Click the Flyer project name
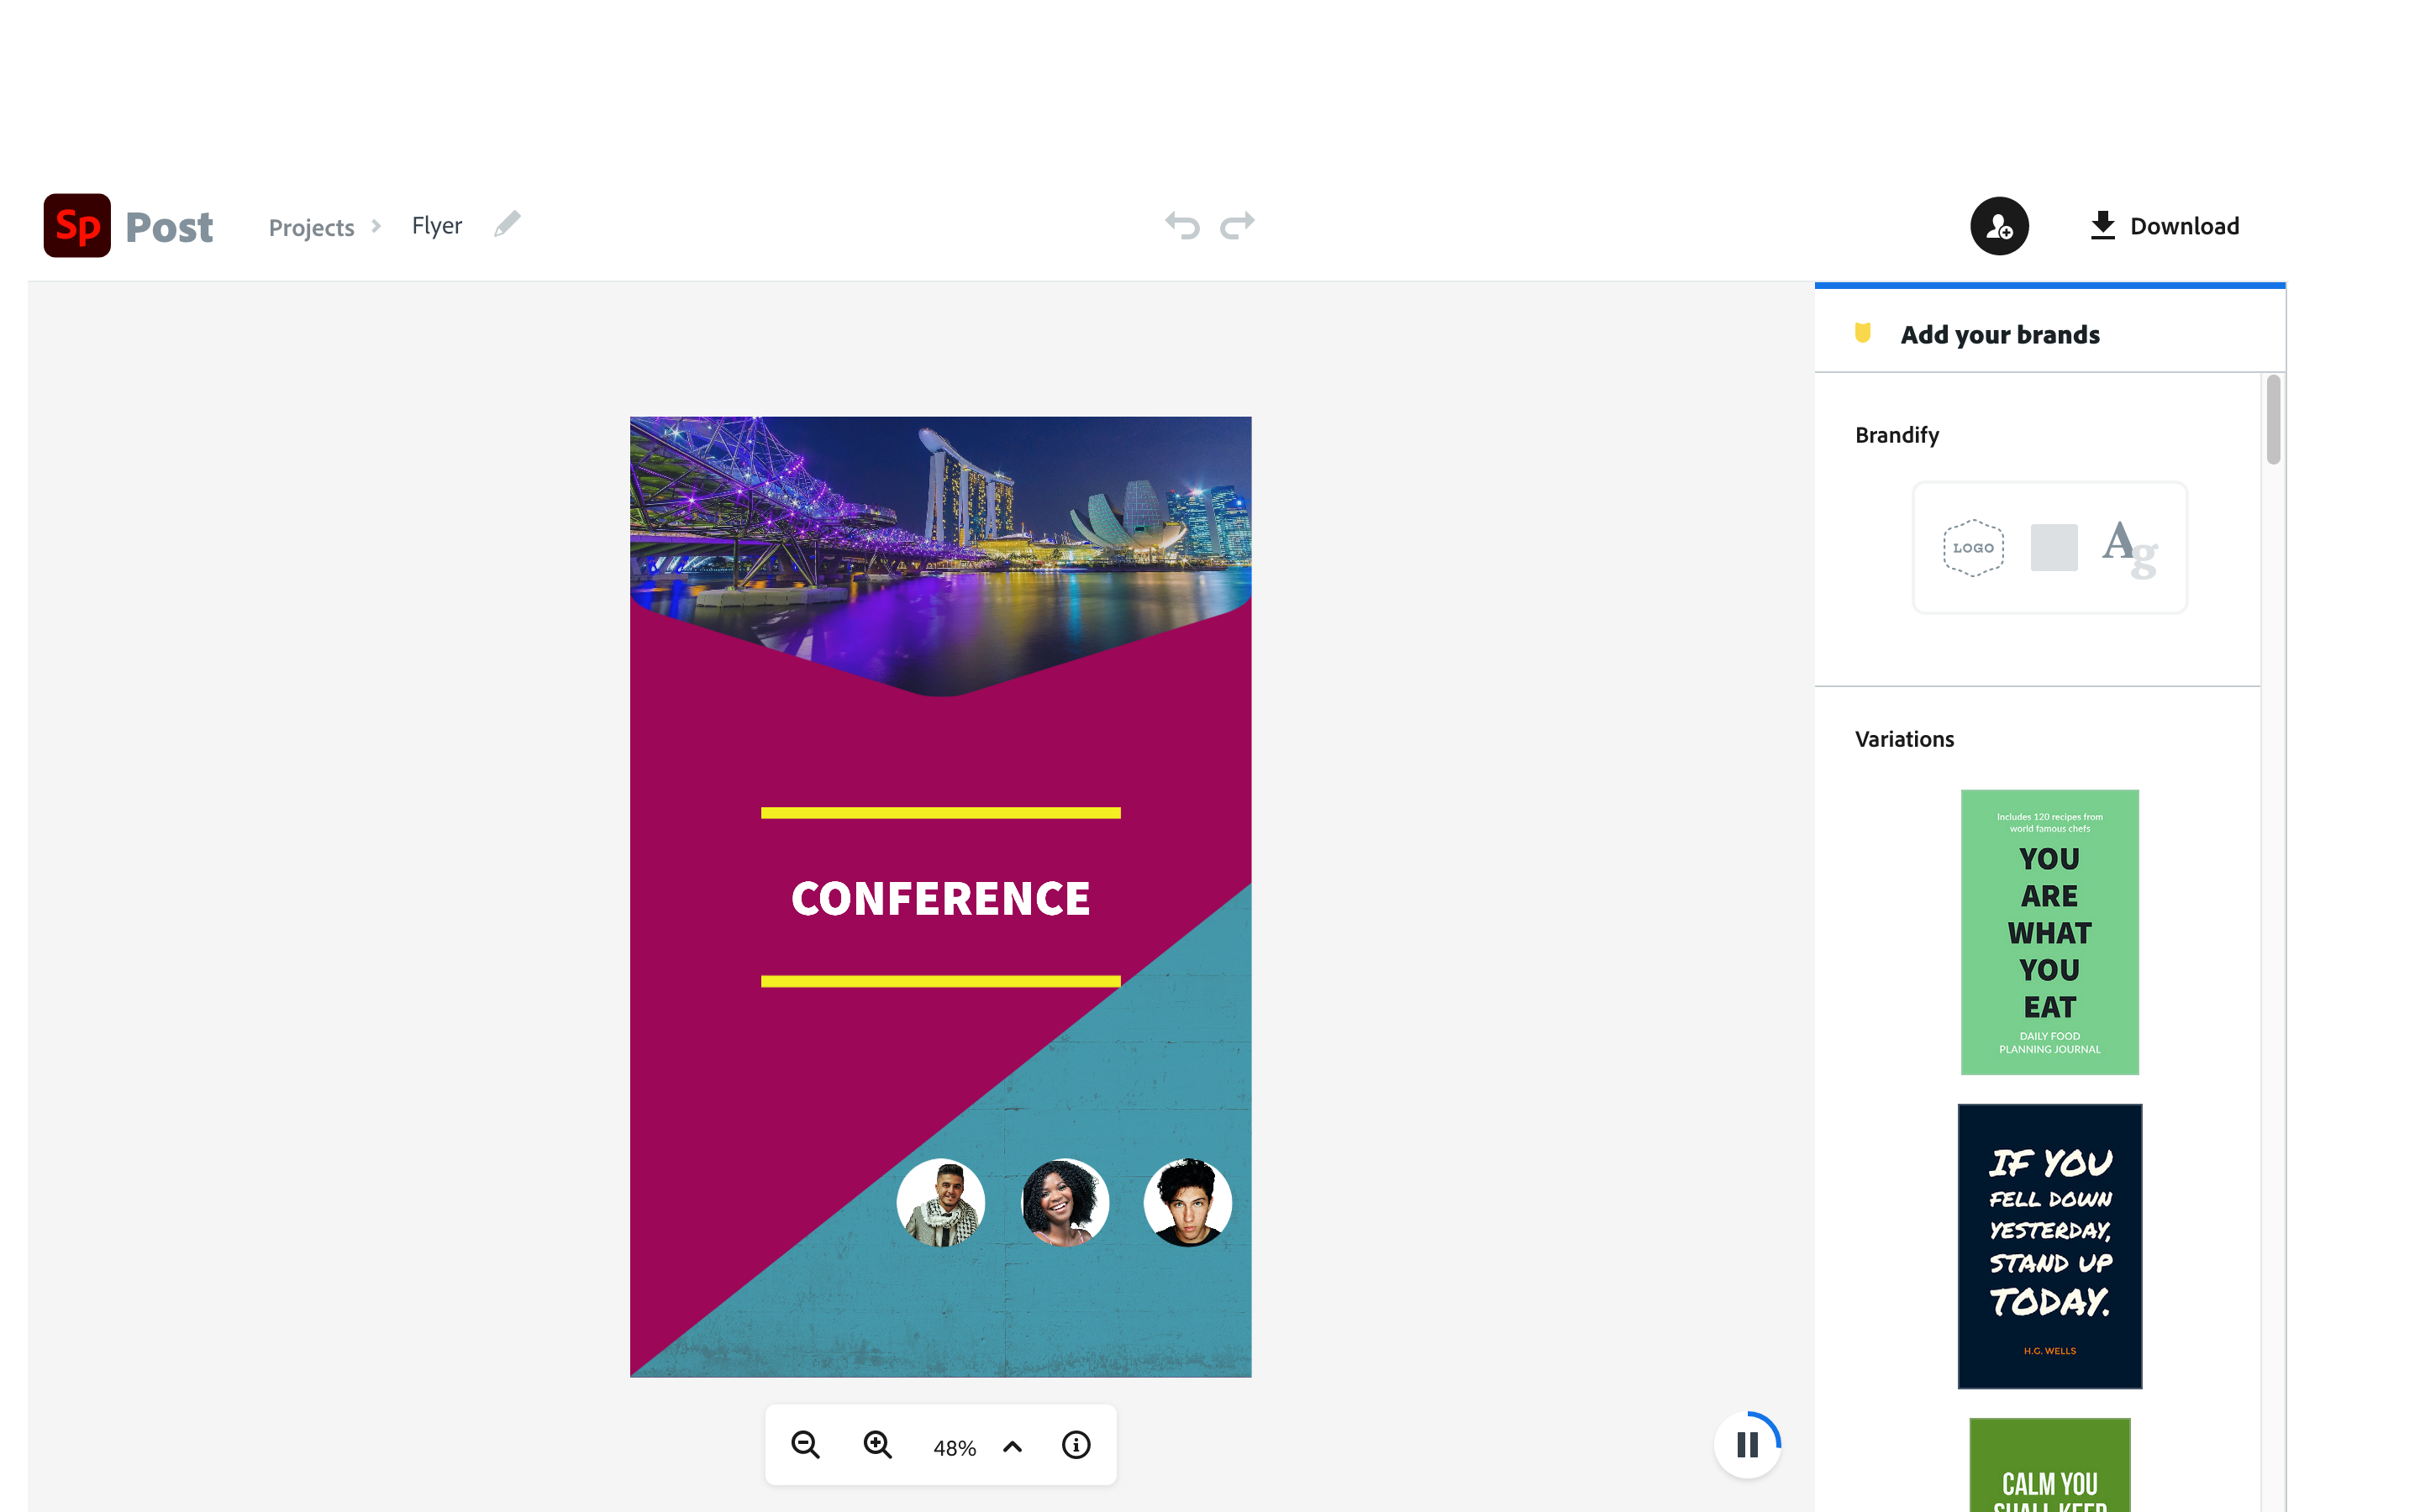The height and width of the screenshot is (1512, 2420). pyautogui.click(x=437, y=226)
